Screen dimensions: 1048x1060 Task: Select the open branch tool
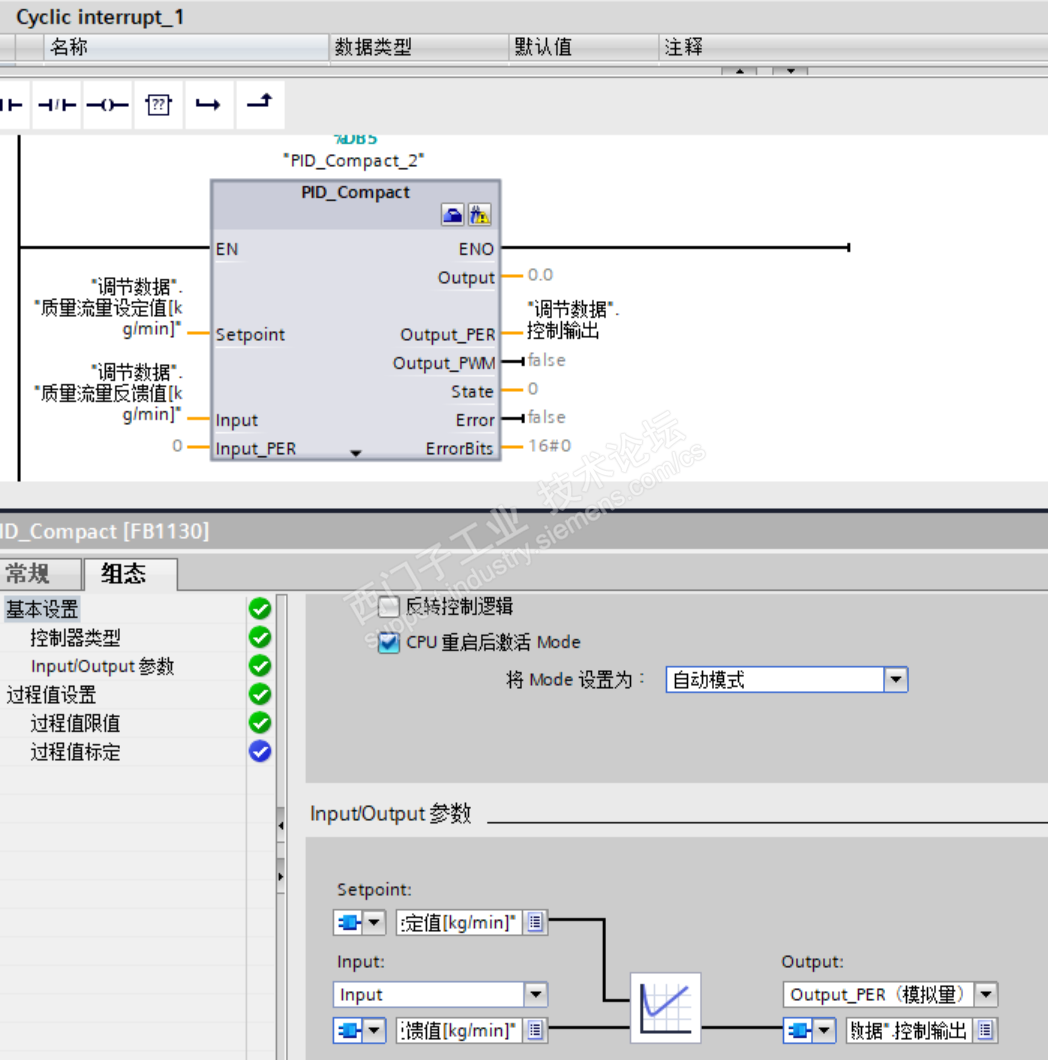tap(208, 105)
